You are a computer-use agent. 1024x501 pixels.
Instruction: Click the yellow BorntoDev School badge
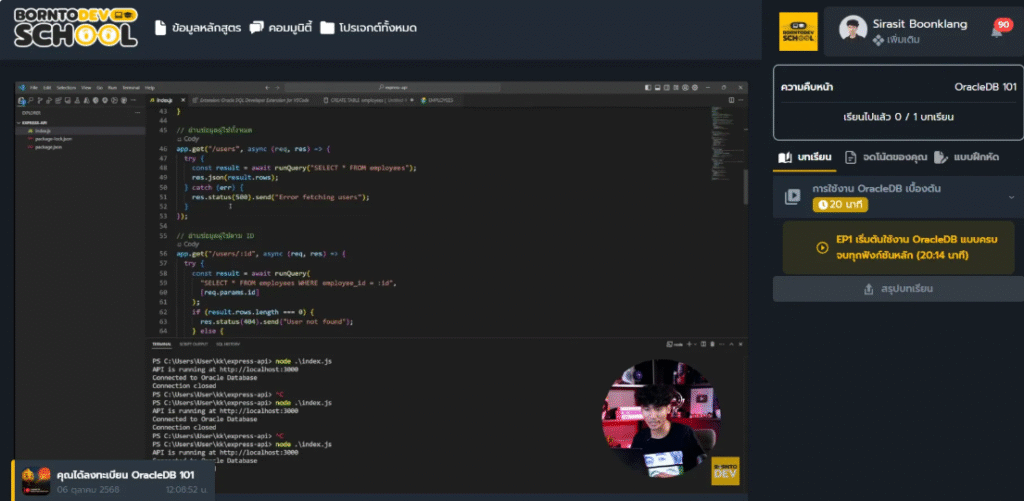[798, 32]
